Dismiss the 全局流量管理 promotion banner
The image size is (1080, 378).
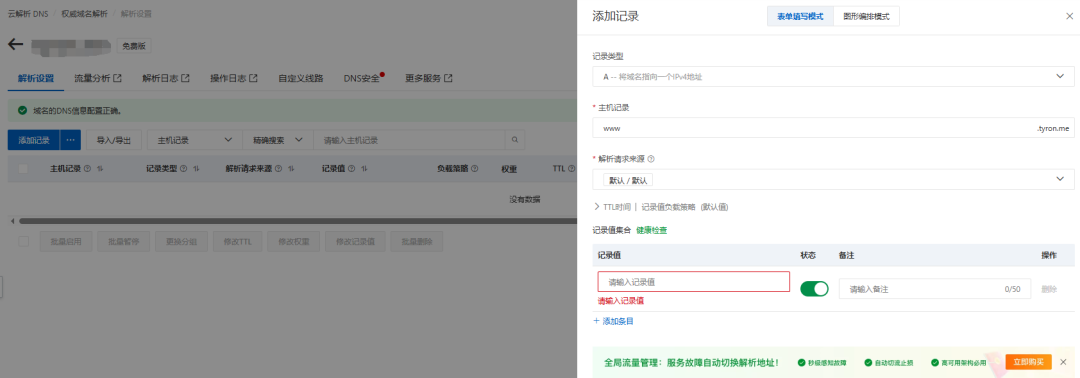pyautogui.click(x=1063, y=361)
